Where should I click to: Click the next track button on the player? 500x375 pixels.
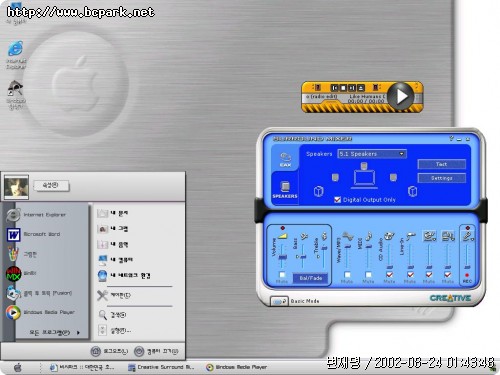(x=352, y=88)
